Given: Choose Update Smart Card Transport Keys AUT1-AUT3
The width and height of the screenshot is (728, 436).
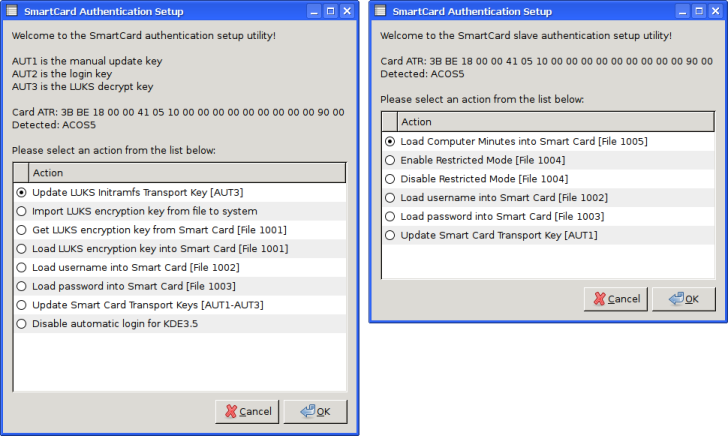Looking at the screenshot, I should [21, 305].
